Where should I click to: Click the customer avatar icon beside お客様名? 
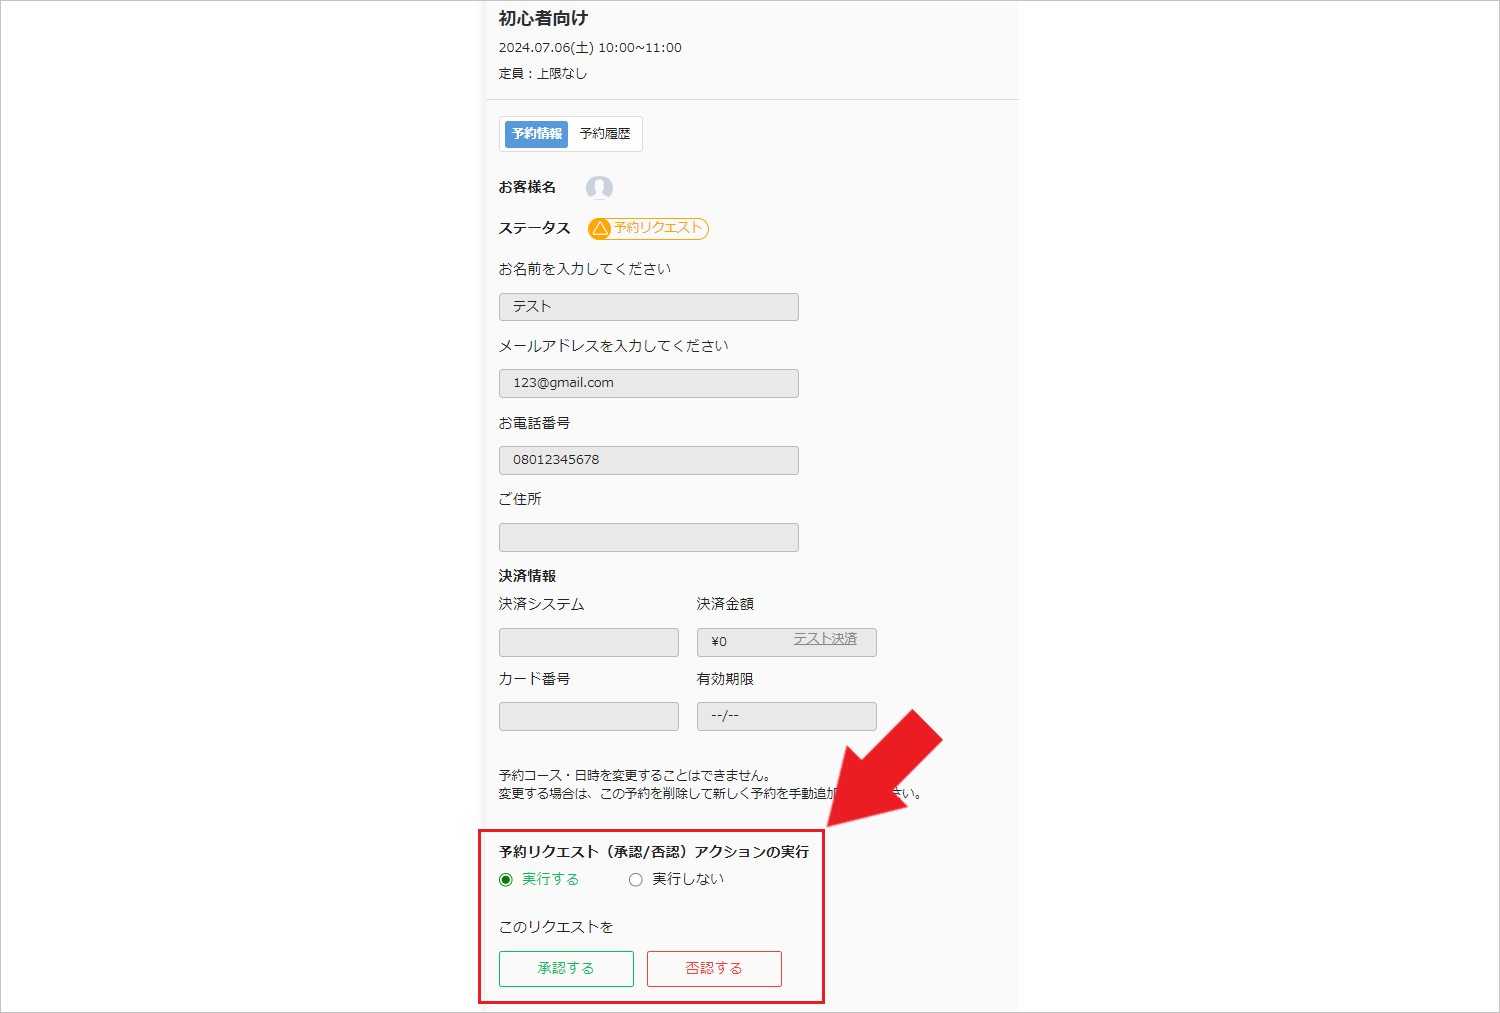(599, 187)
